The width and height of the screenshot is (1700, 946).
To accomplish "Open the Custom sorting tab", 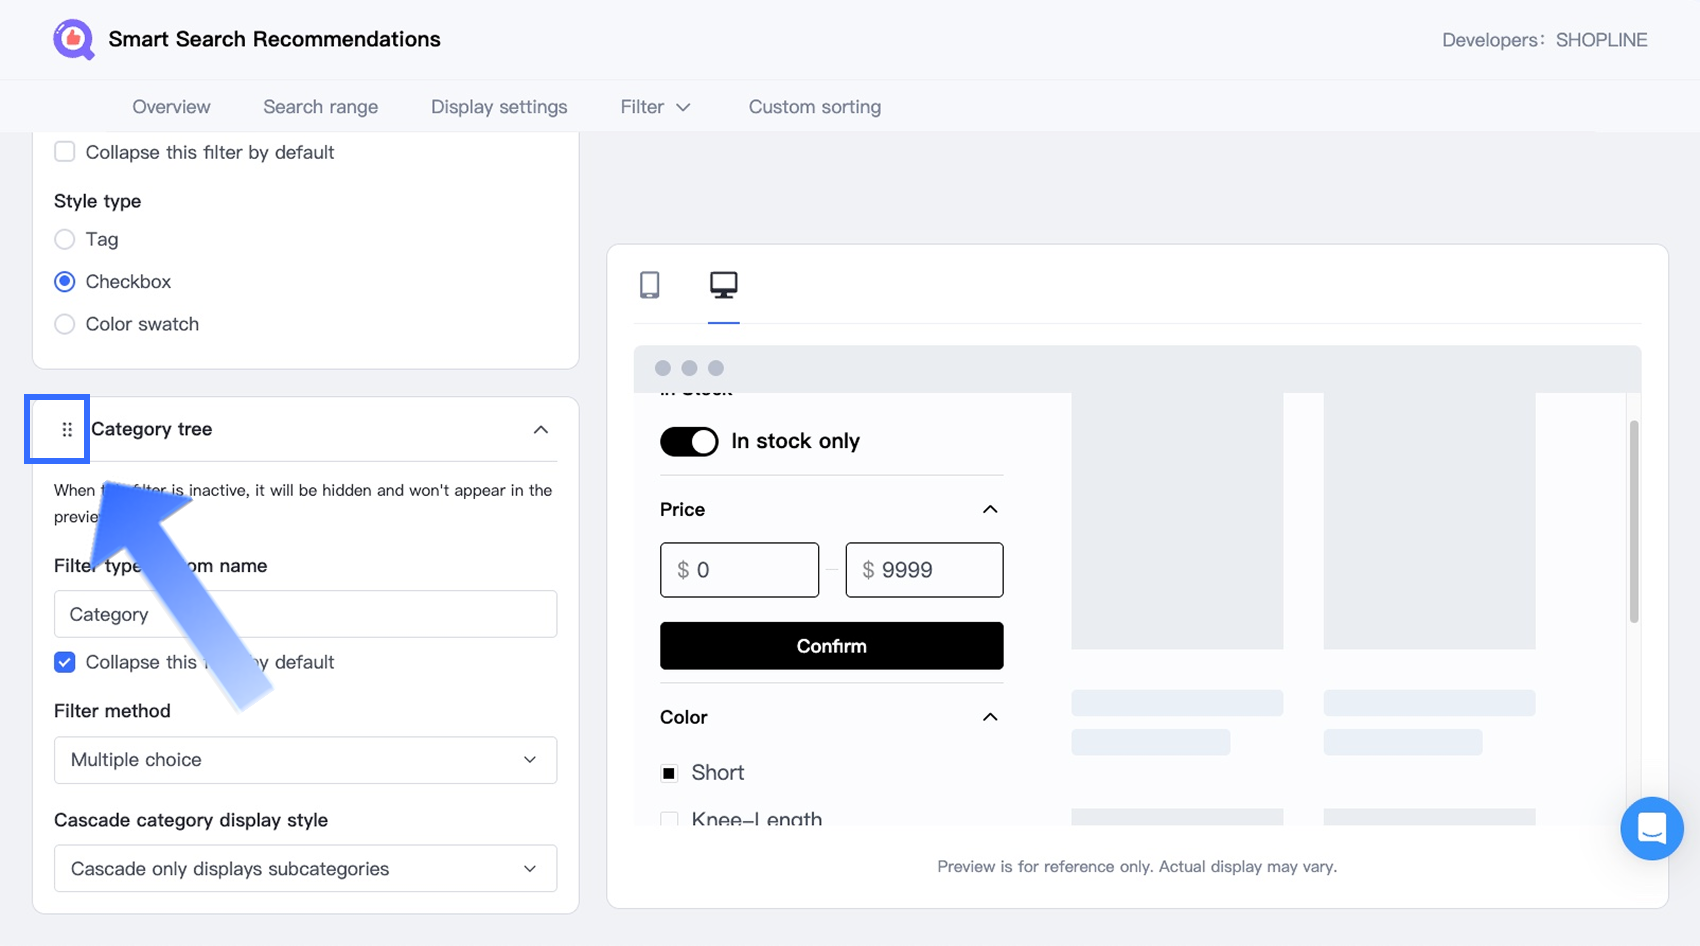I will coord(814,107).
